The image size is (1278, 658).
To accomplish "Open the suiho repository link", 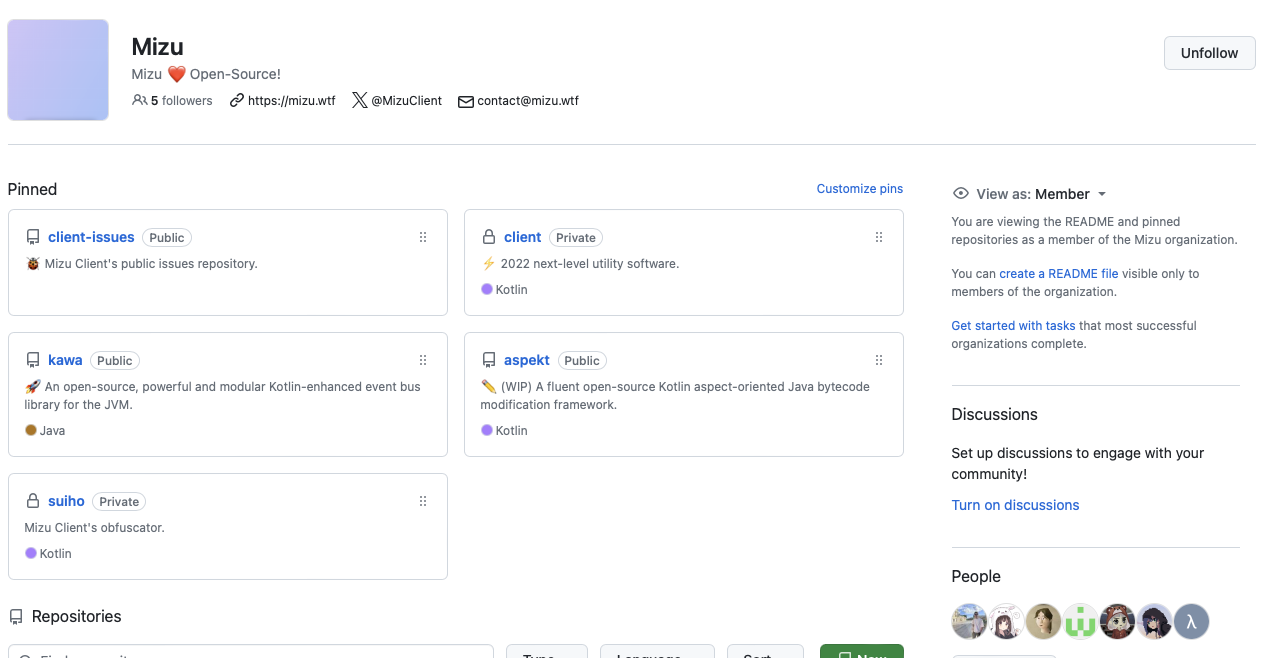I will 66,502.
